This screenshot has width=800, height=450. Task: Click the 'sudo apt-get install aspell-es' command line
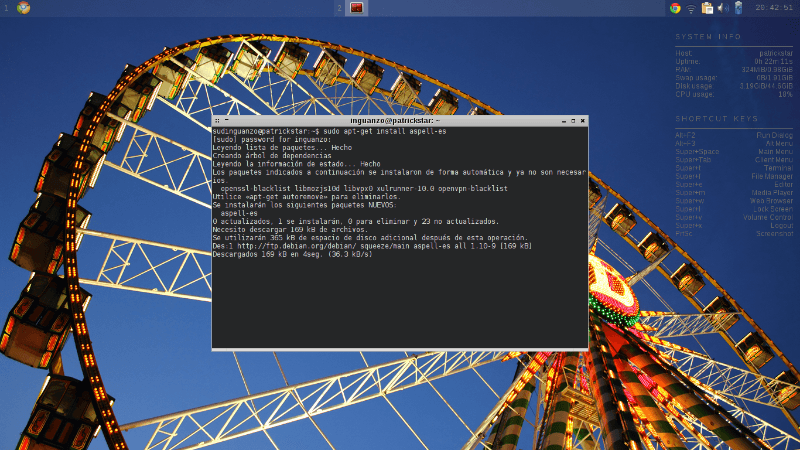[385, 131]
